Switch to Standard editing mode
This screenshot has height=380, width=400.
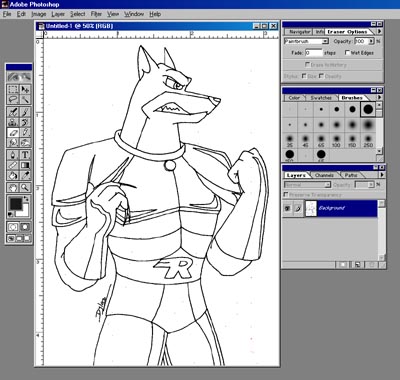point(13,227)
